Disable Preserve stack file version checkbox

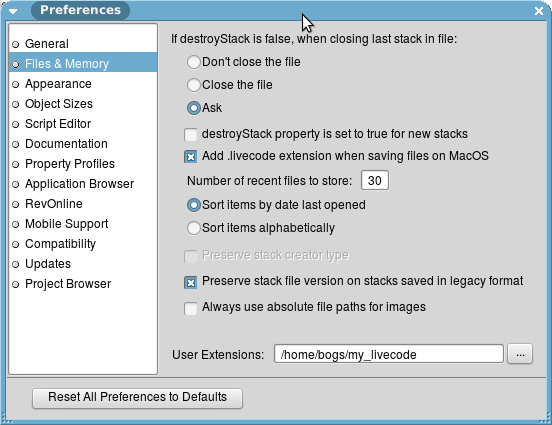coord(191,282)
